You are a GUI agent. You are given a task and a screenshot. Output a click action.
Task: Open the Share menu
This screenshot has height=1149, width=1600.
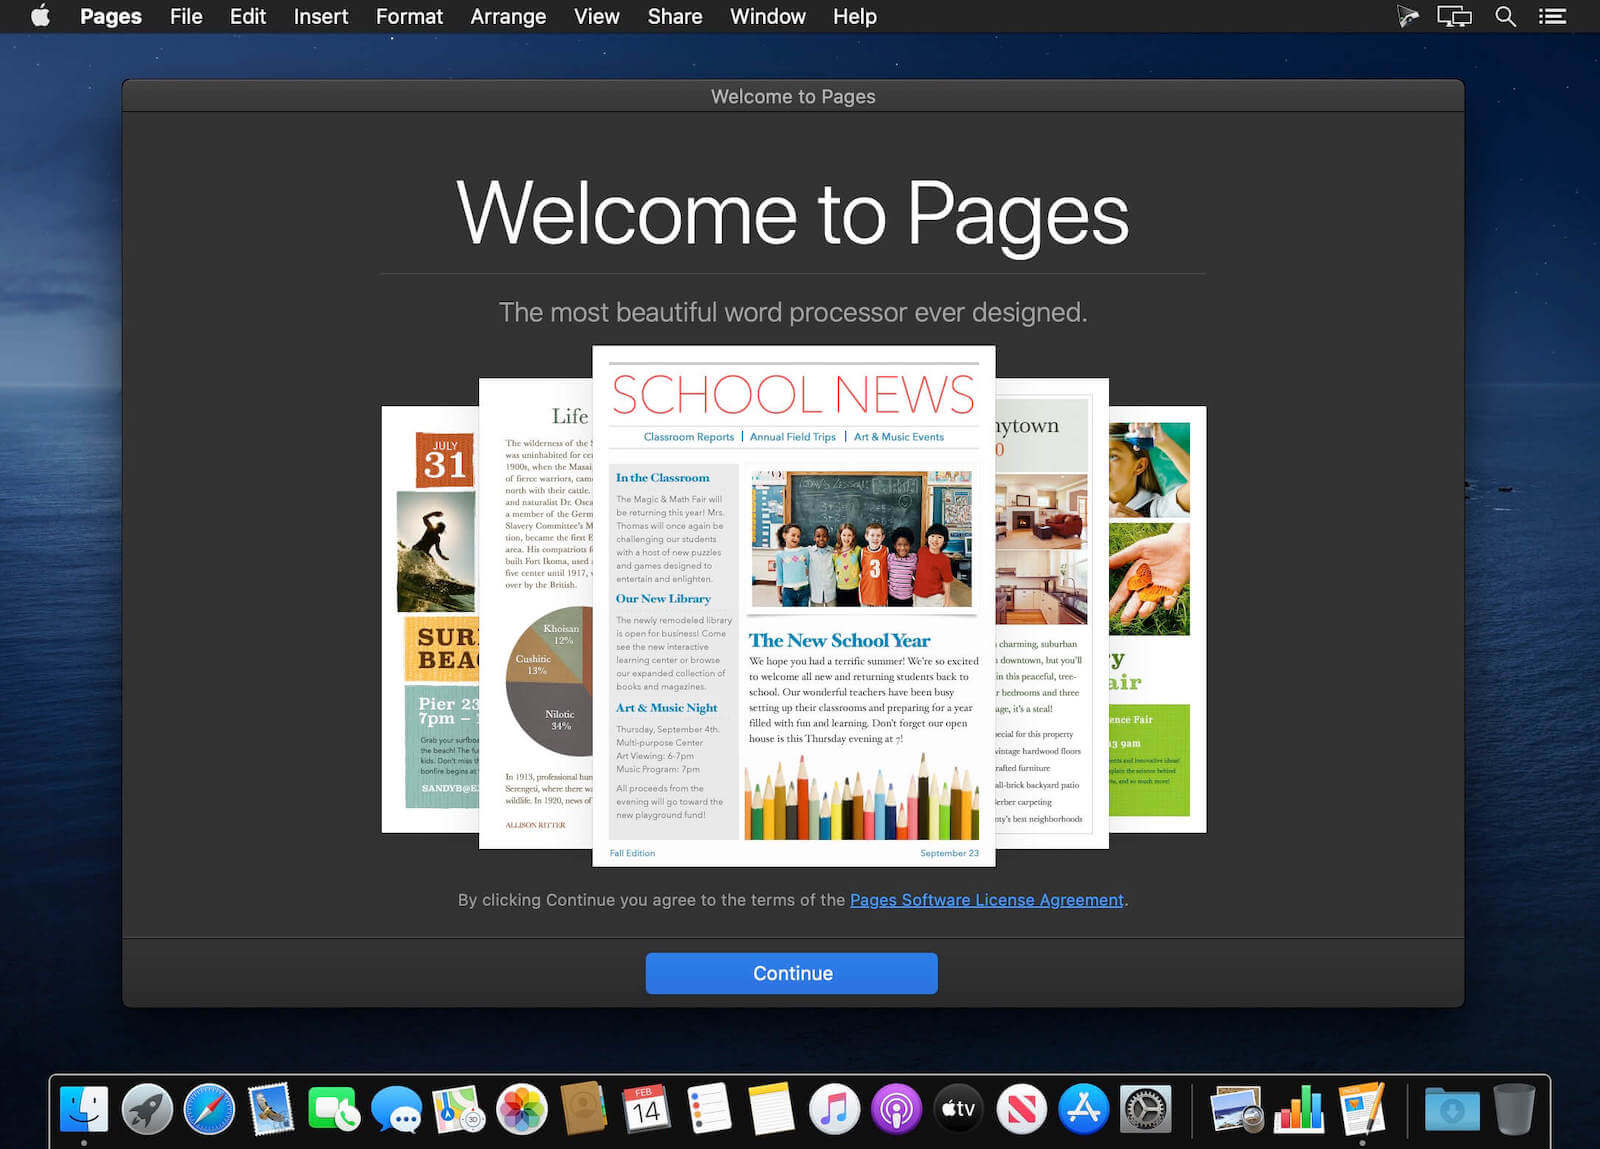point(675,16)
